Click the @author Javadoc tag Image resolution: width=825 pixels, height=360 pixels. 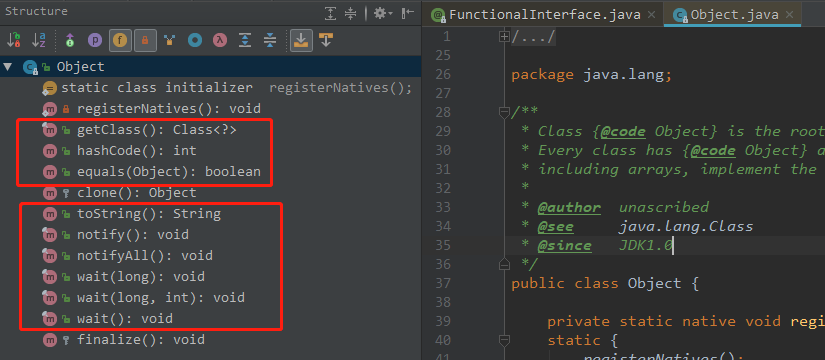[x=569, y=207]
